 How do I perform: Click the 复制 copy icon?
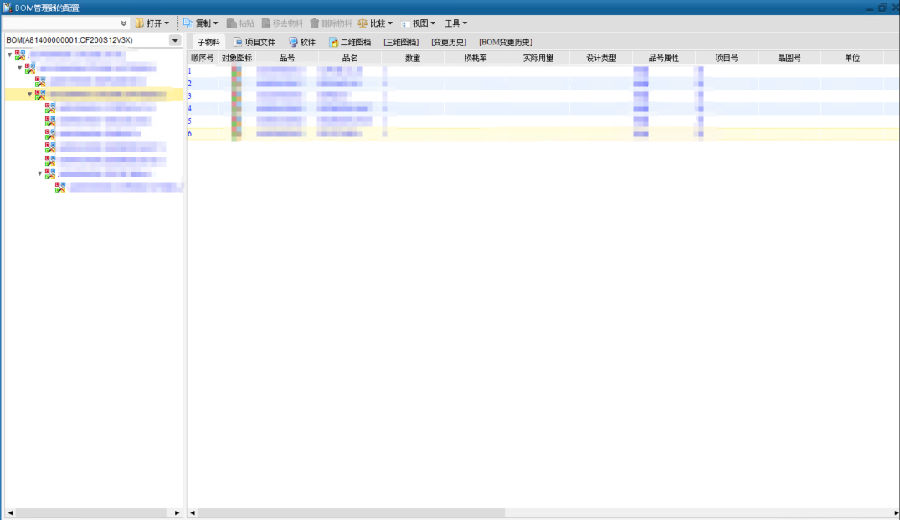point(188,23)
